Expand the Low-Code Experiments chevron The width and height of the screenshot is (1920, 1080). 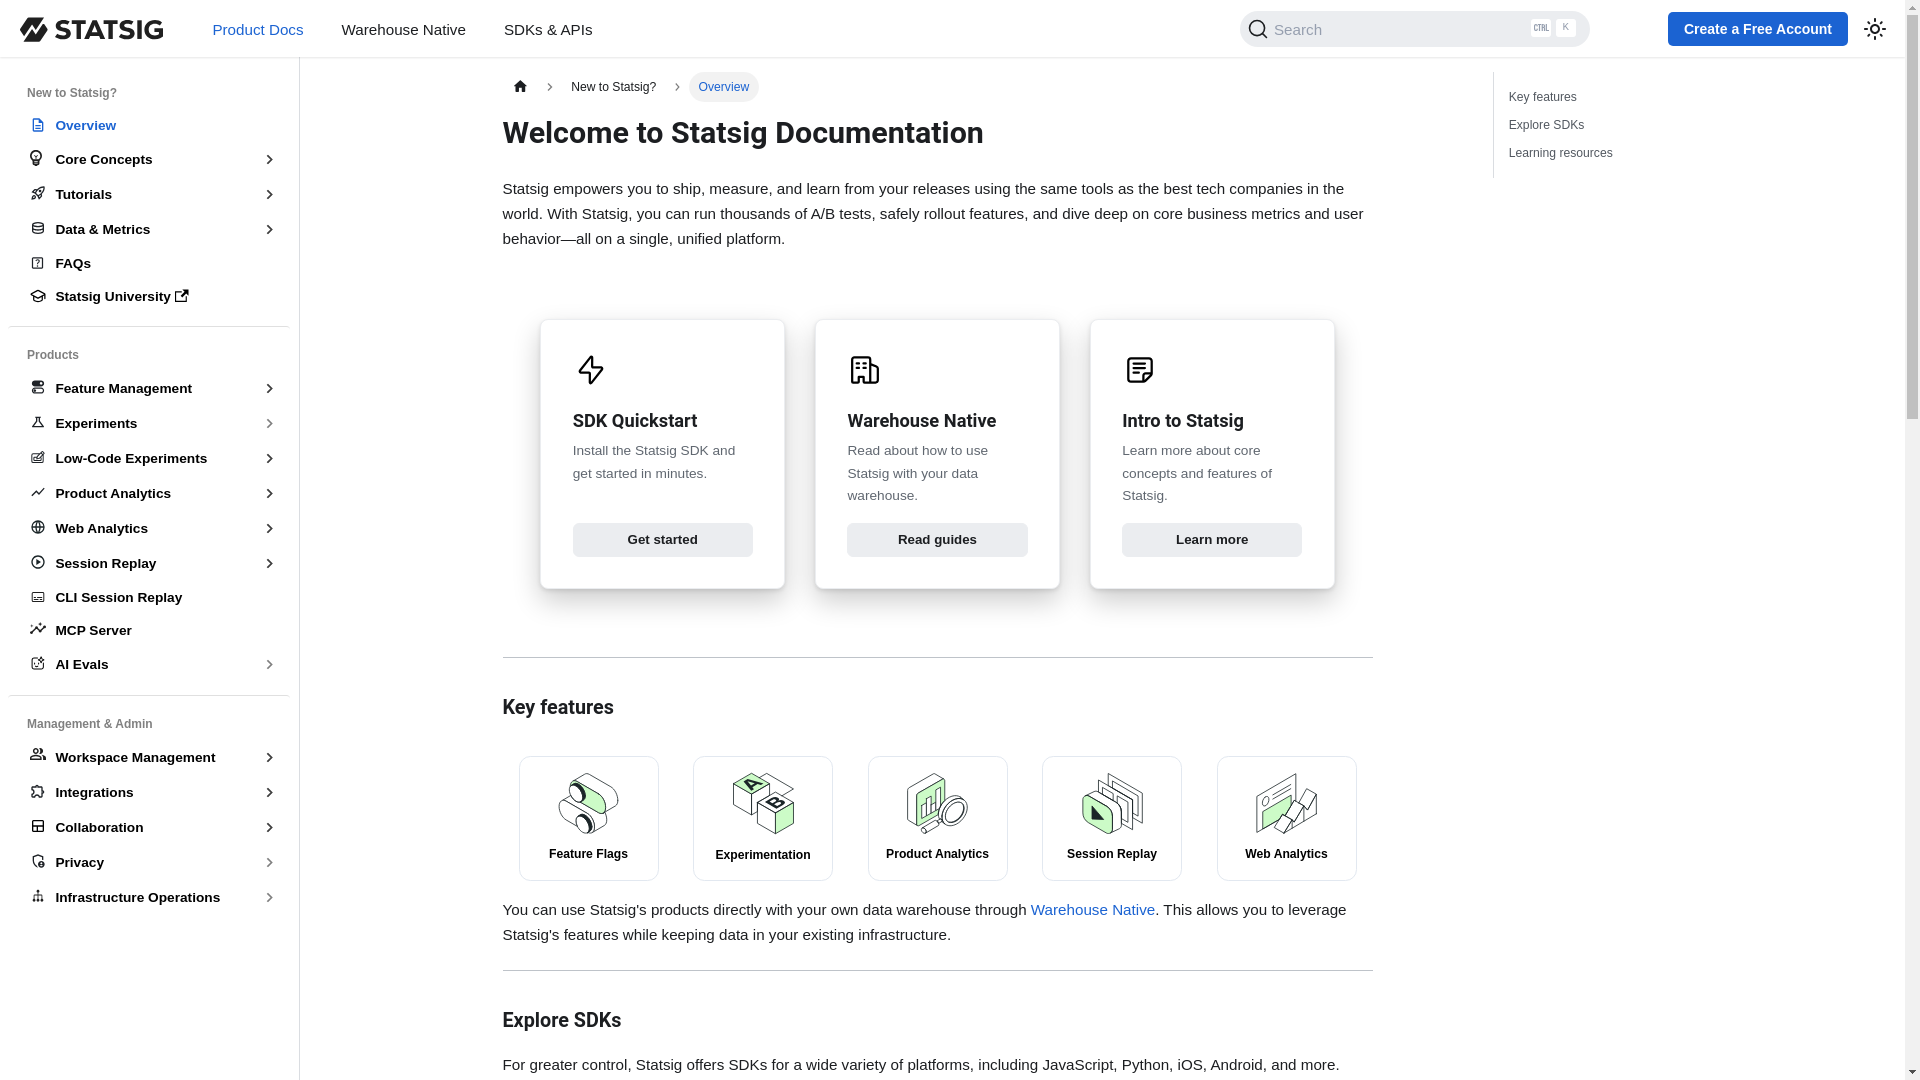click(x=269, y=459)
